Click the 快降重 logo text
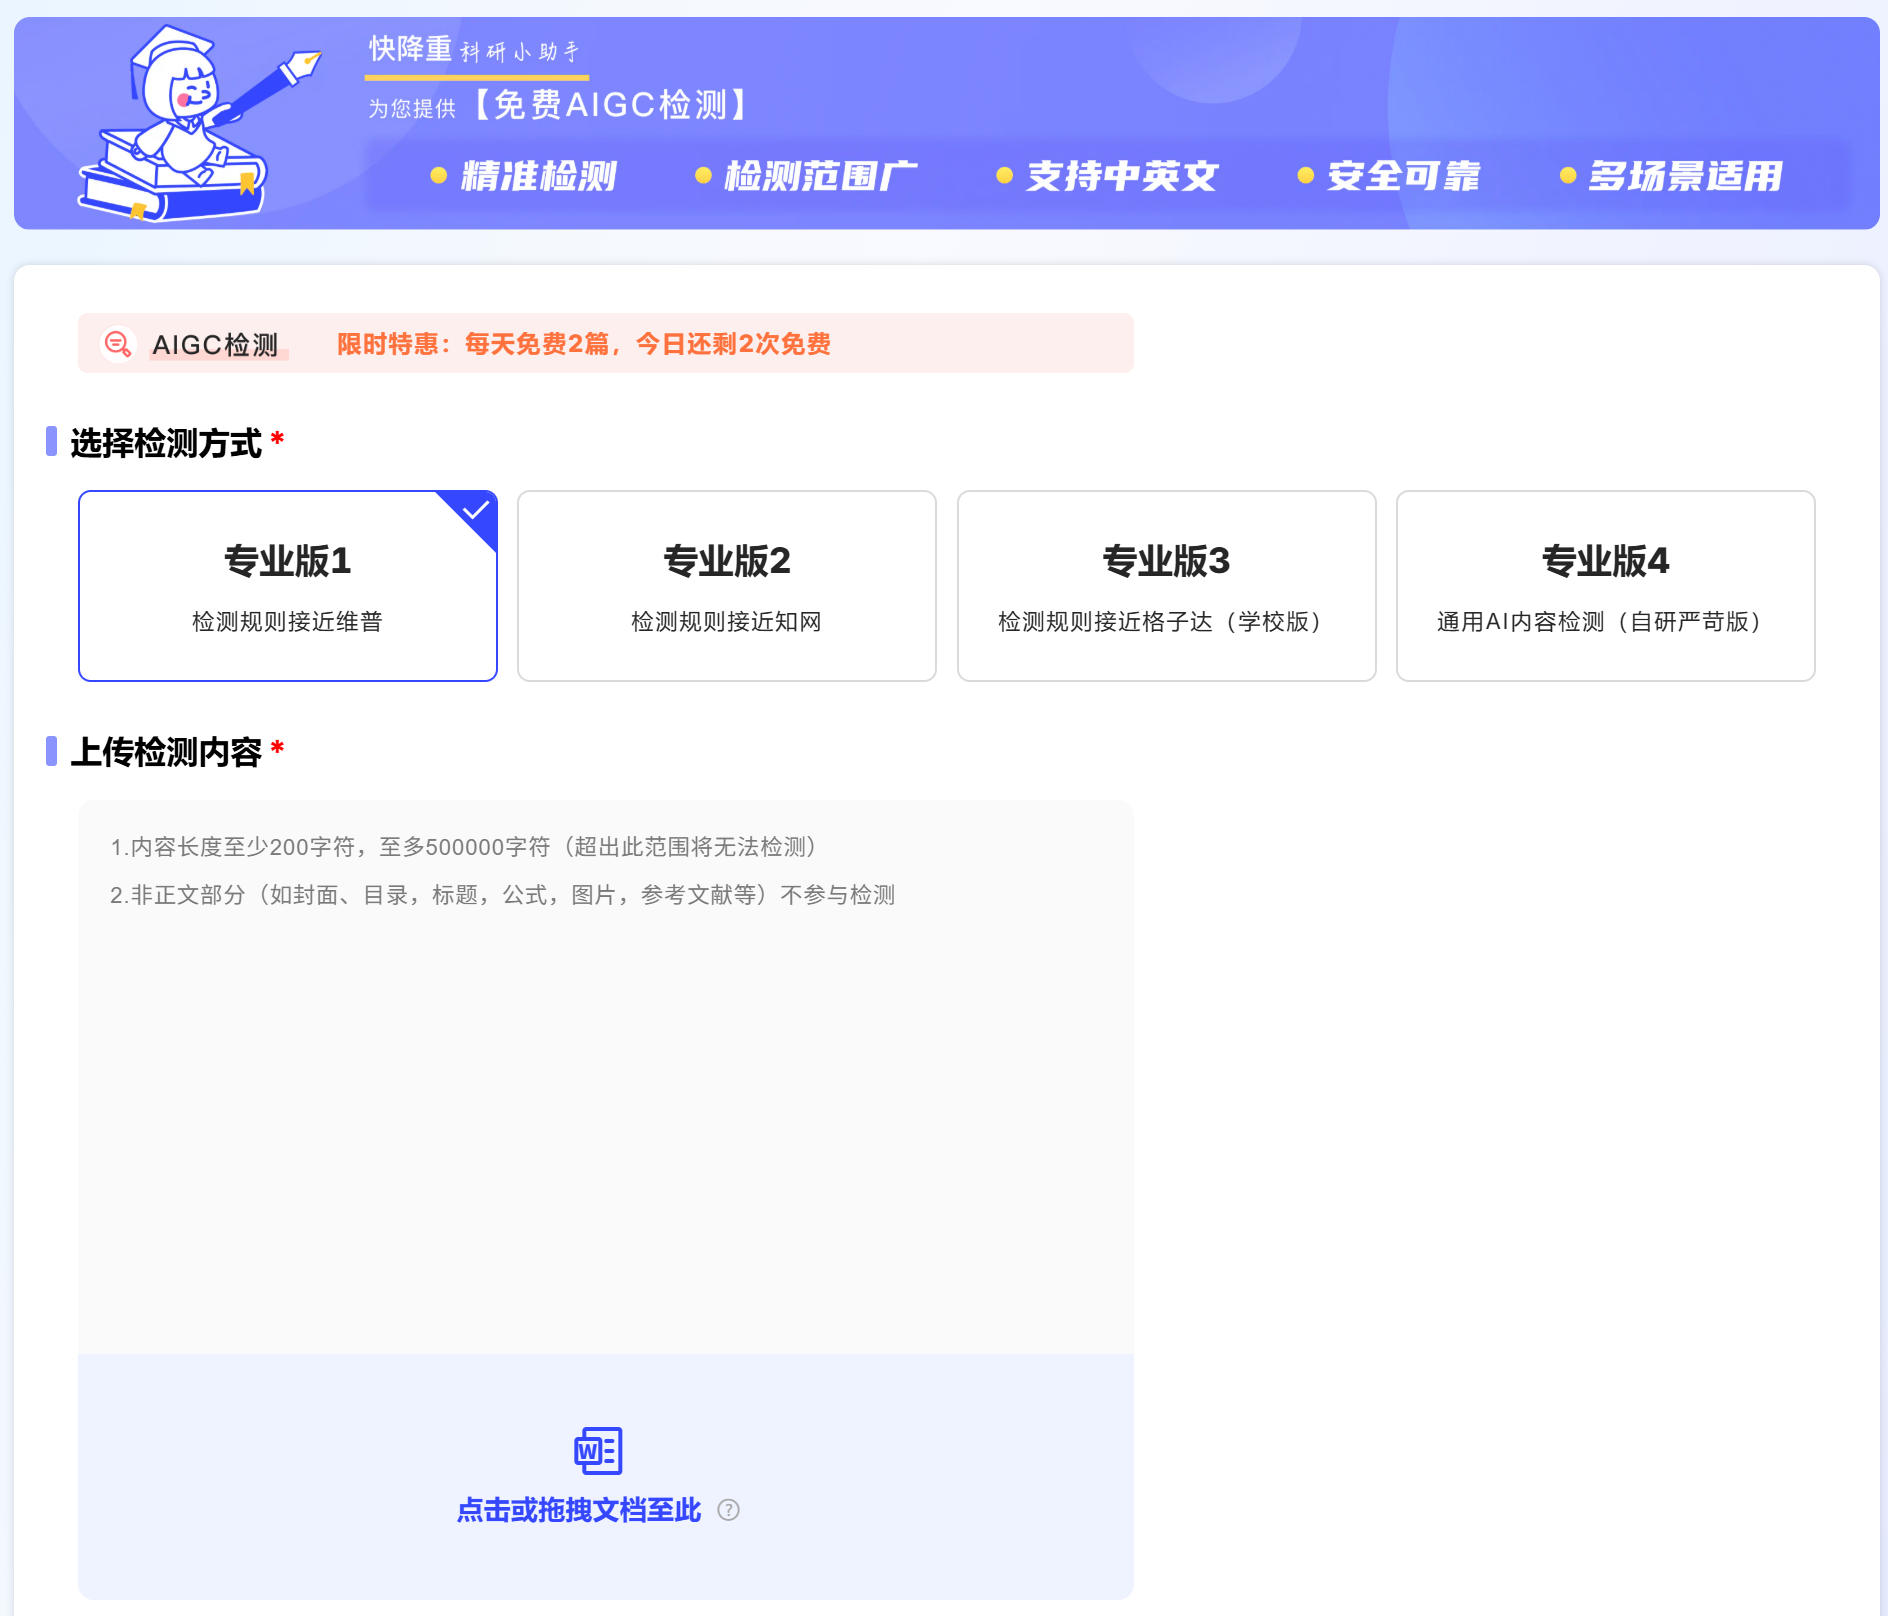This screenshot has width=1888, height=1616. tap(410, 48)
